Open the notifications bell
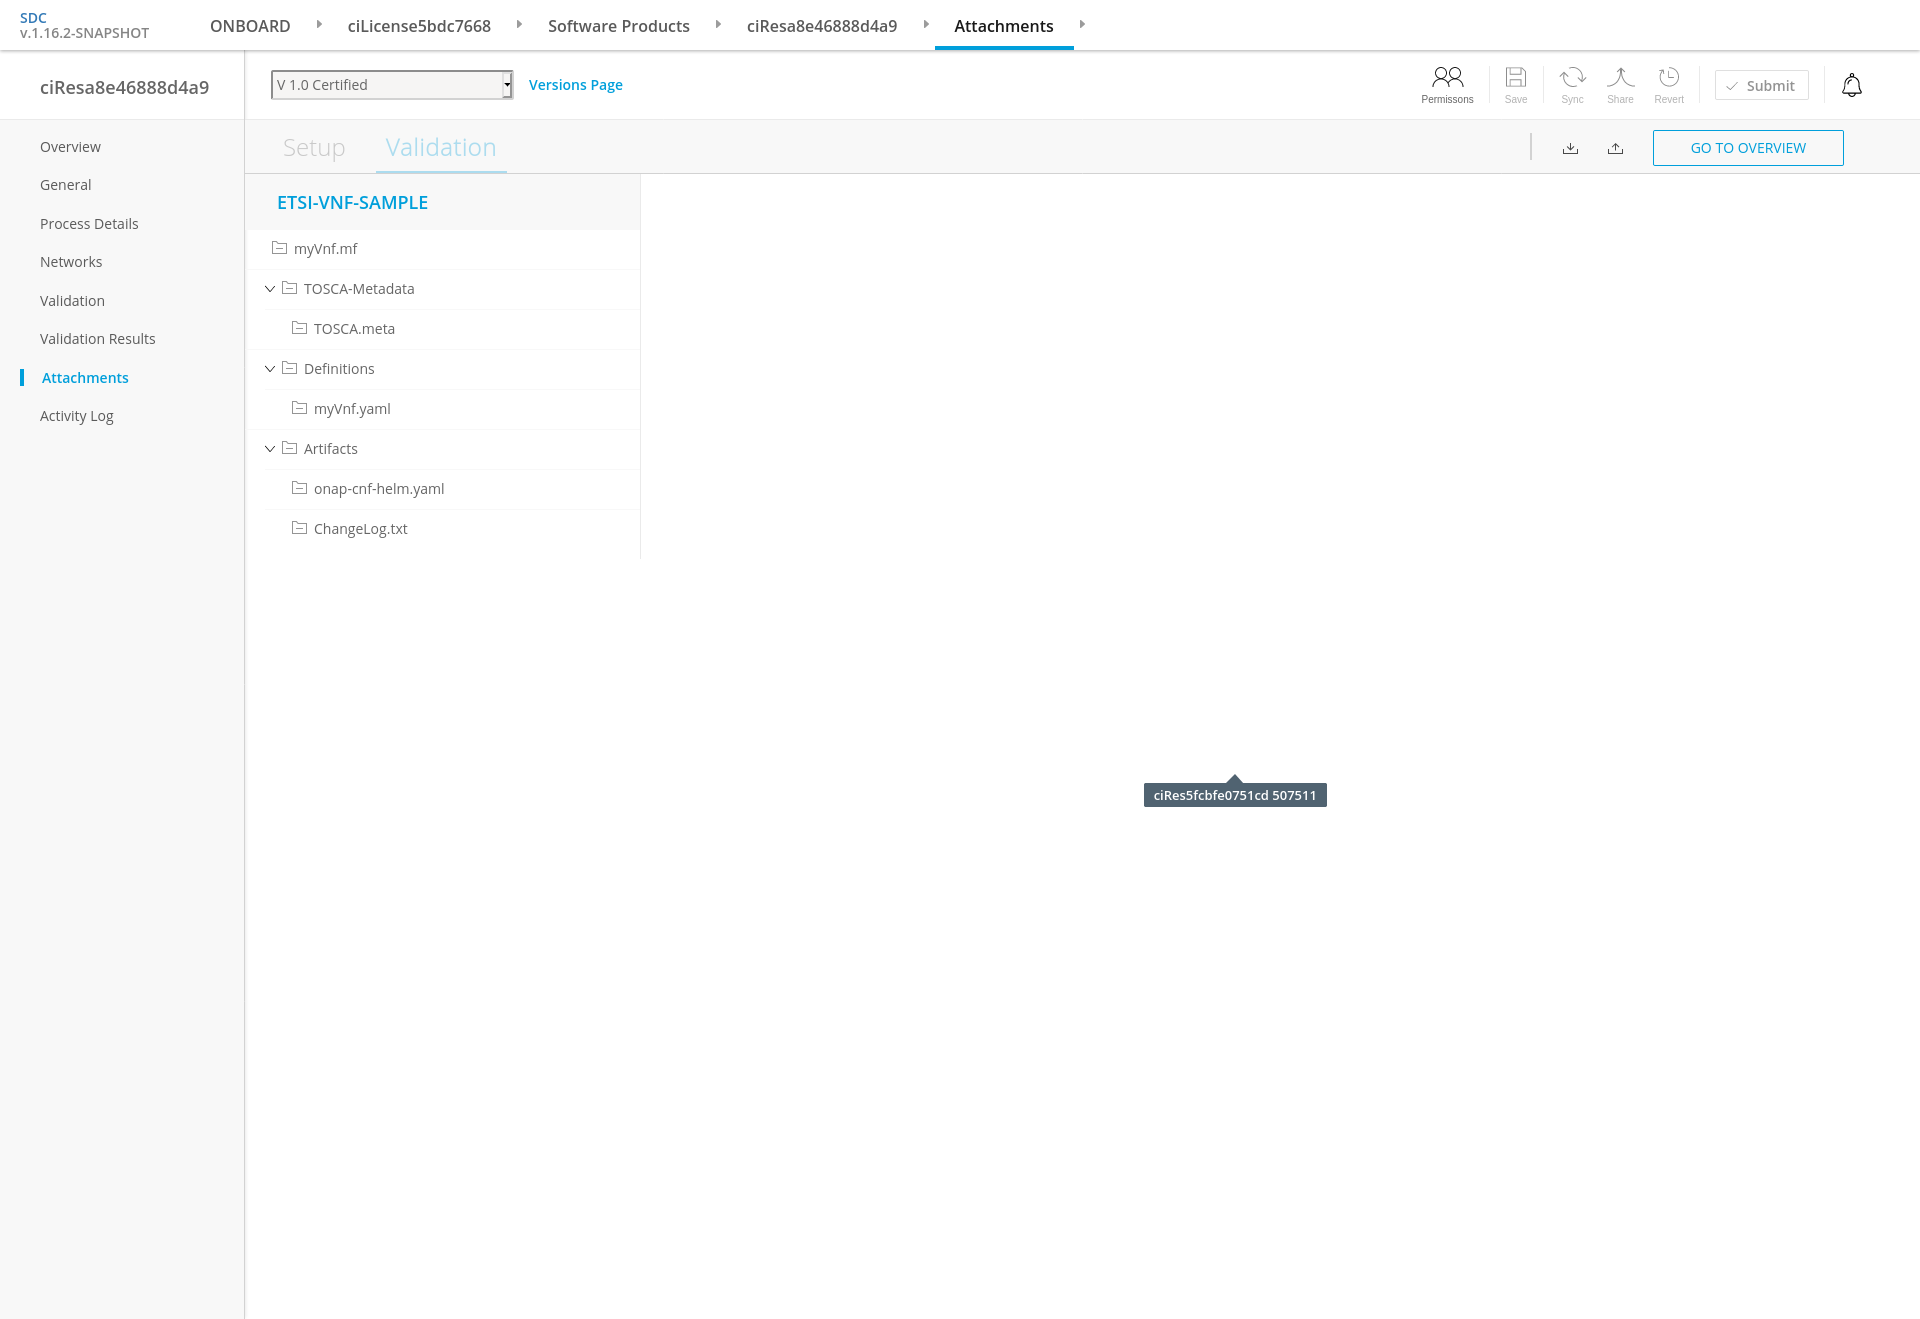The height and width of the screenshot is (1319, 1920). coord(1851,86)
